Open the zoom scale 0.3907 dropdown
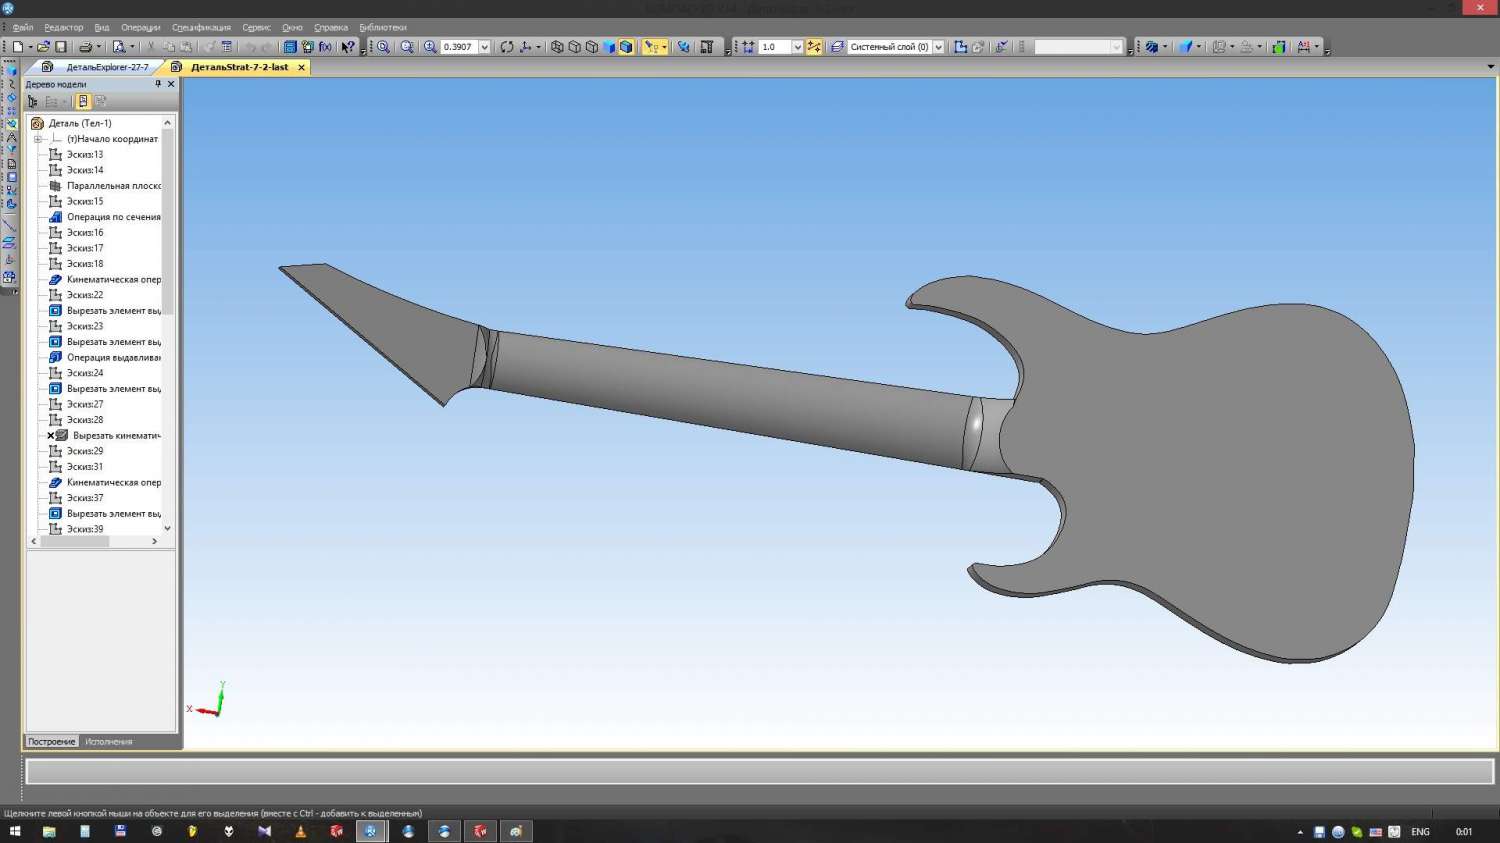This screenshot has height=843, width=1500. point(484,47)
